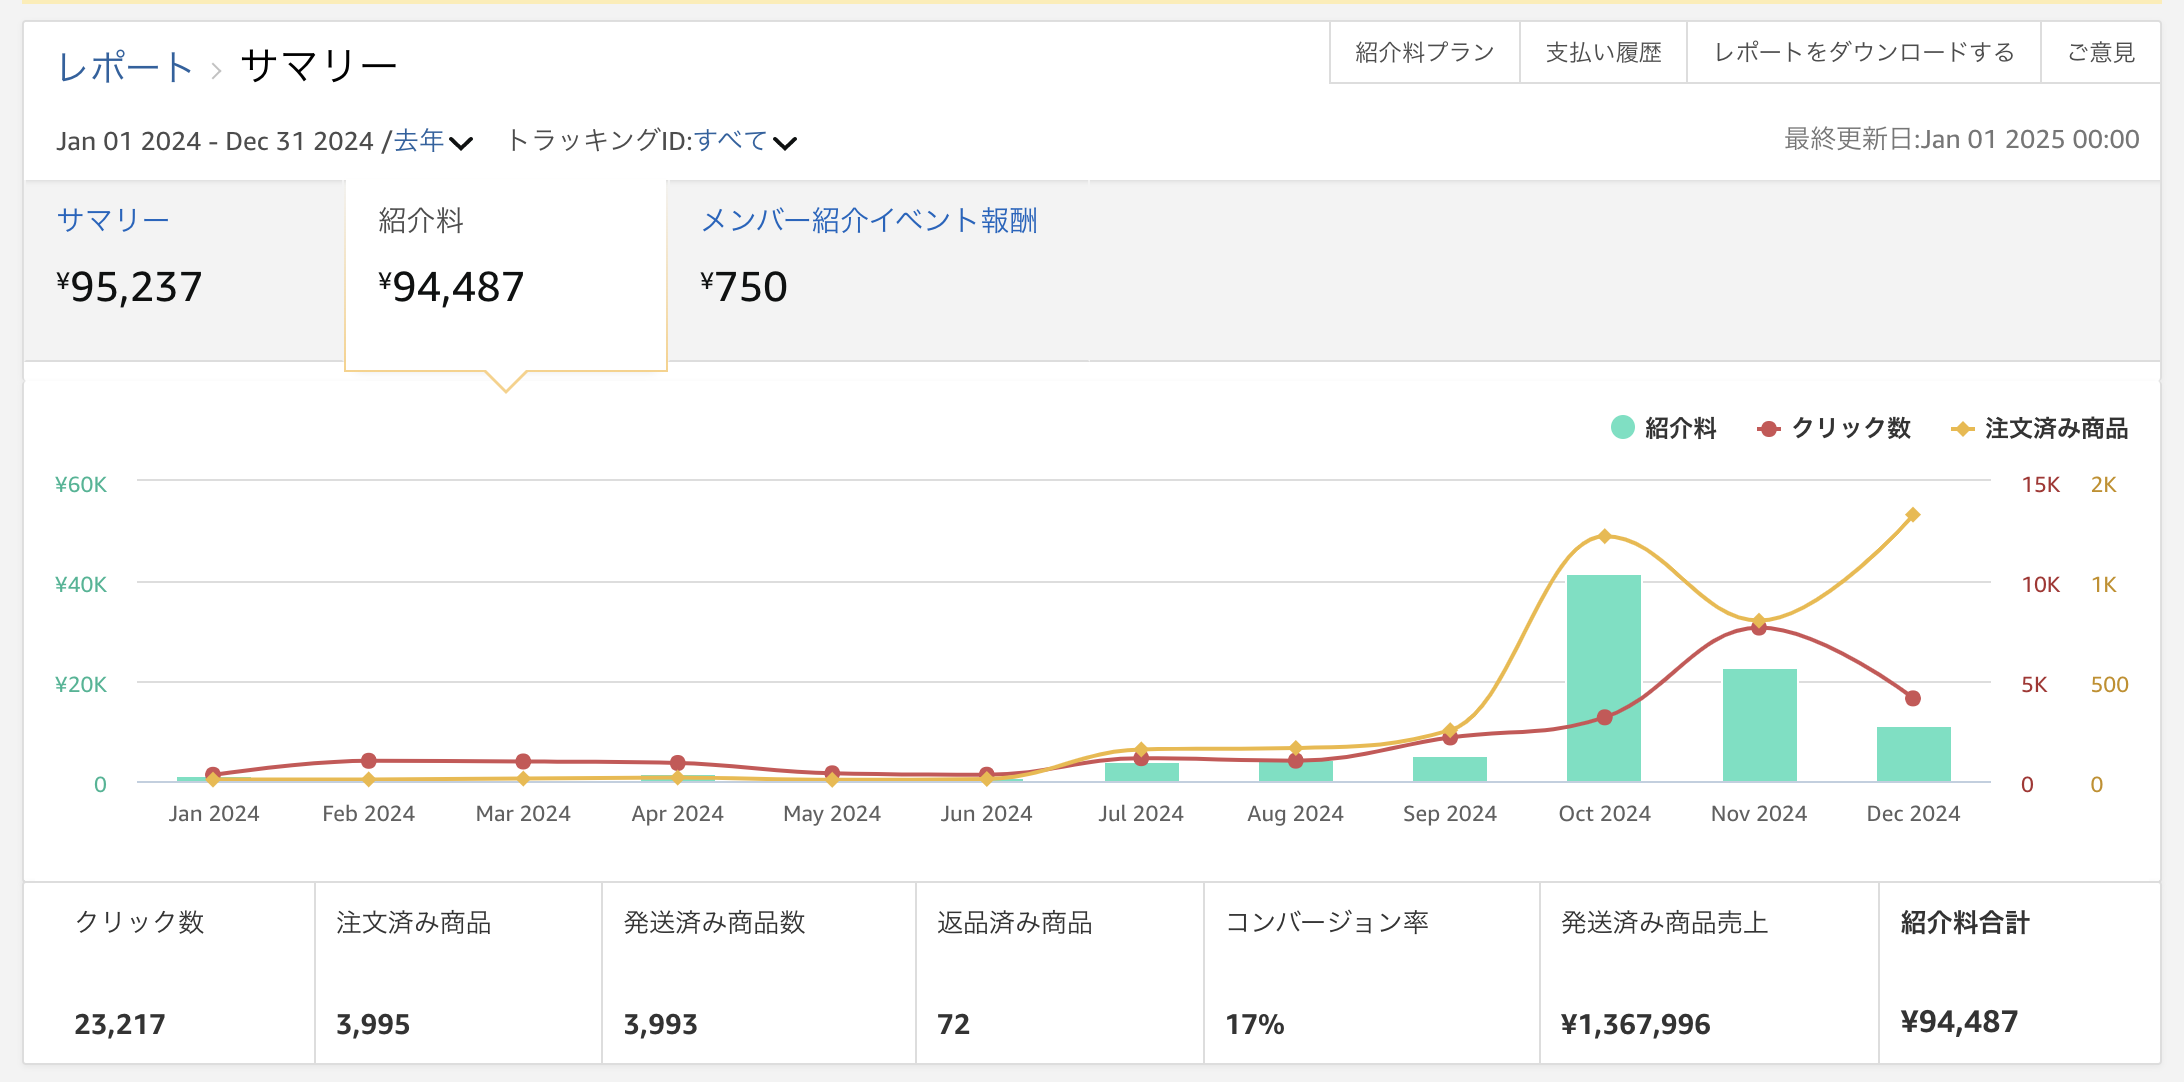Click Dec 2024 yellow orders data point
The height and width of the screenshot is (1082, 2184).
click(1913, 515)
